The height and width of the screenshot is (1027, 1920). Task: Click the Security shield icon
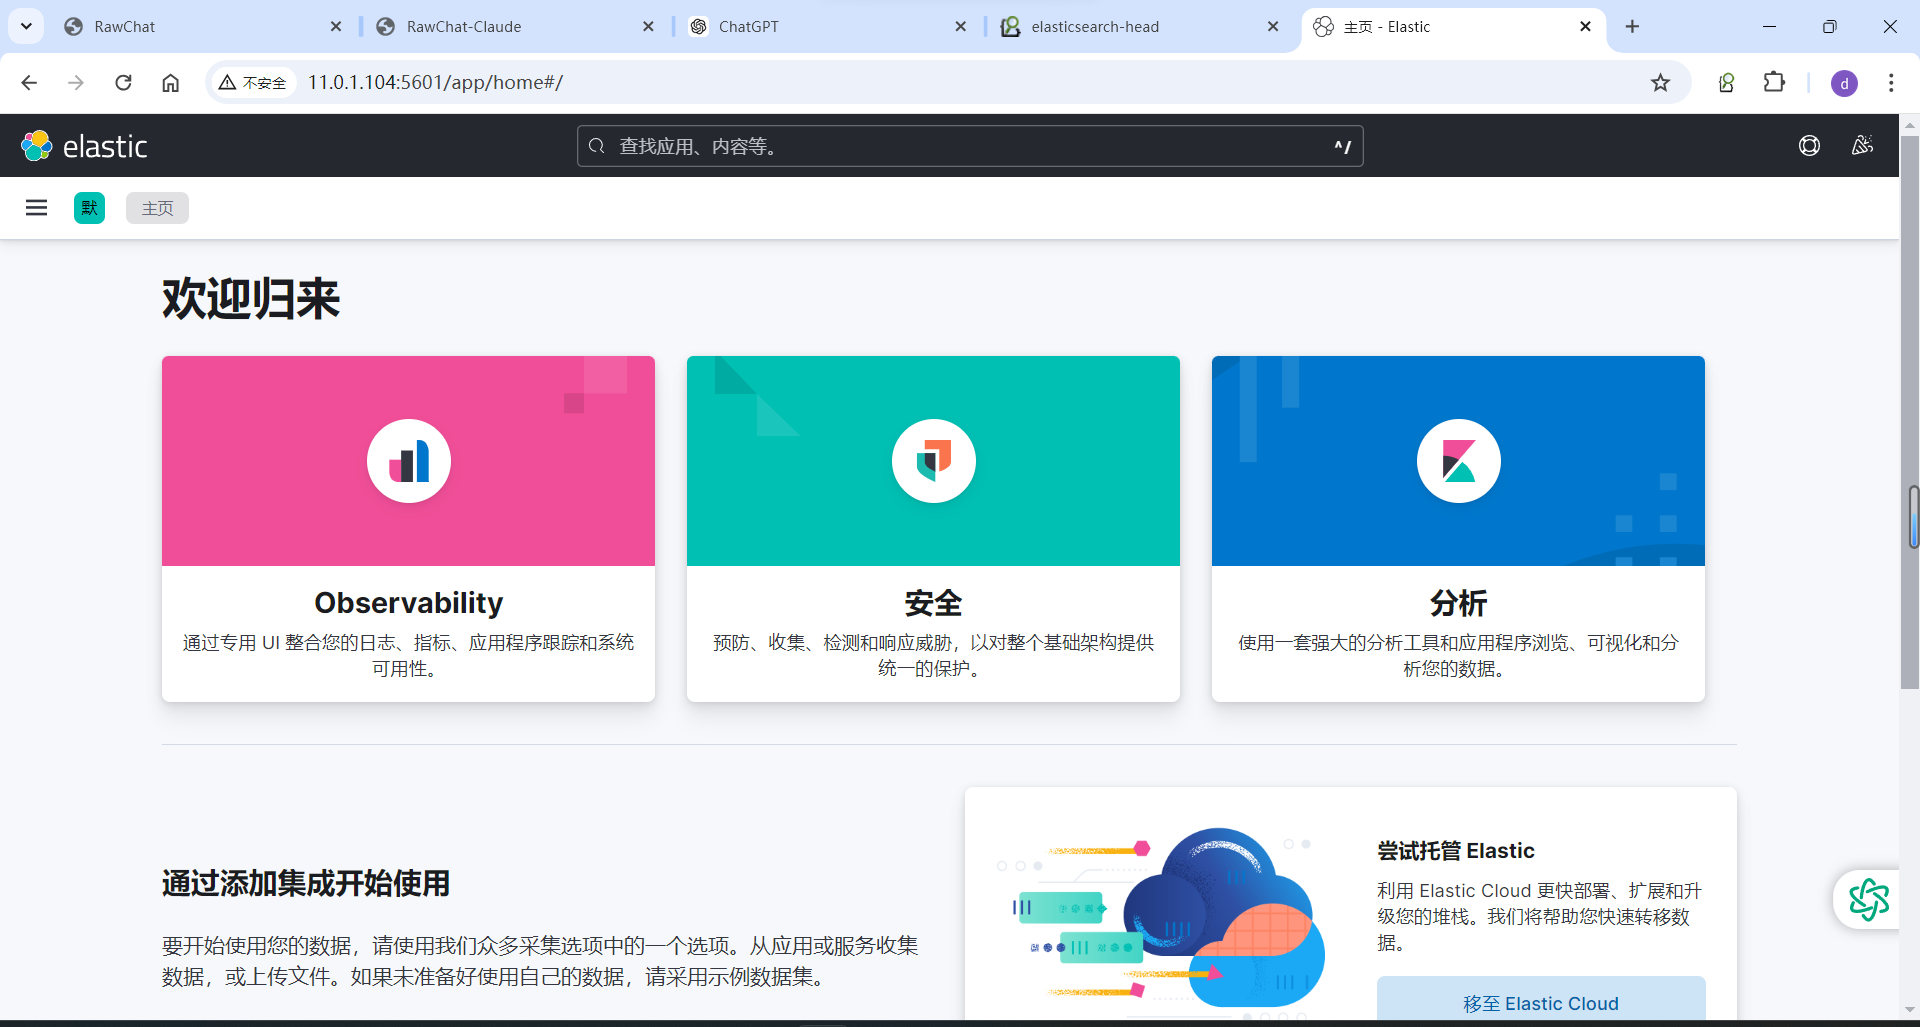click(x=934, y=461)
